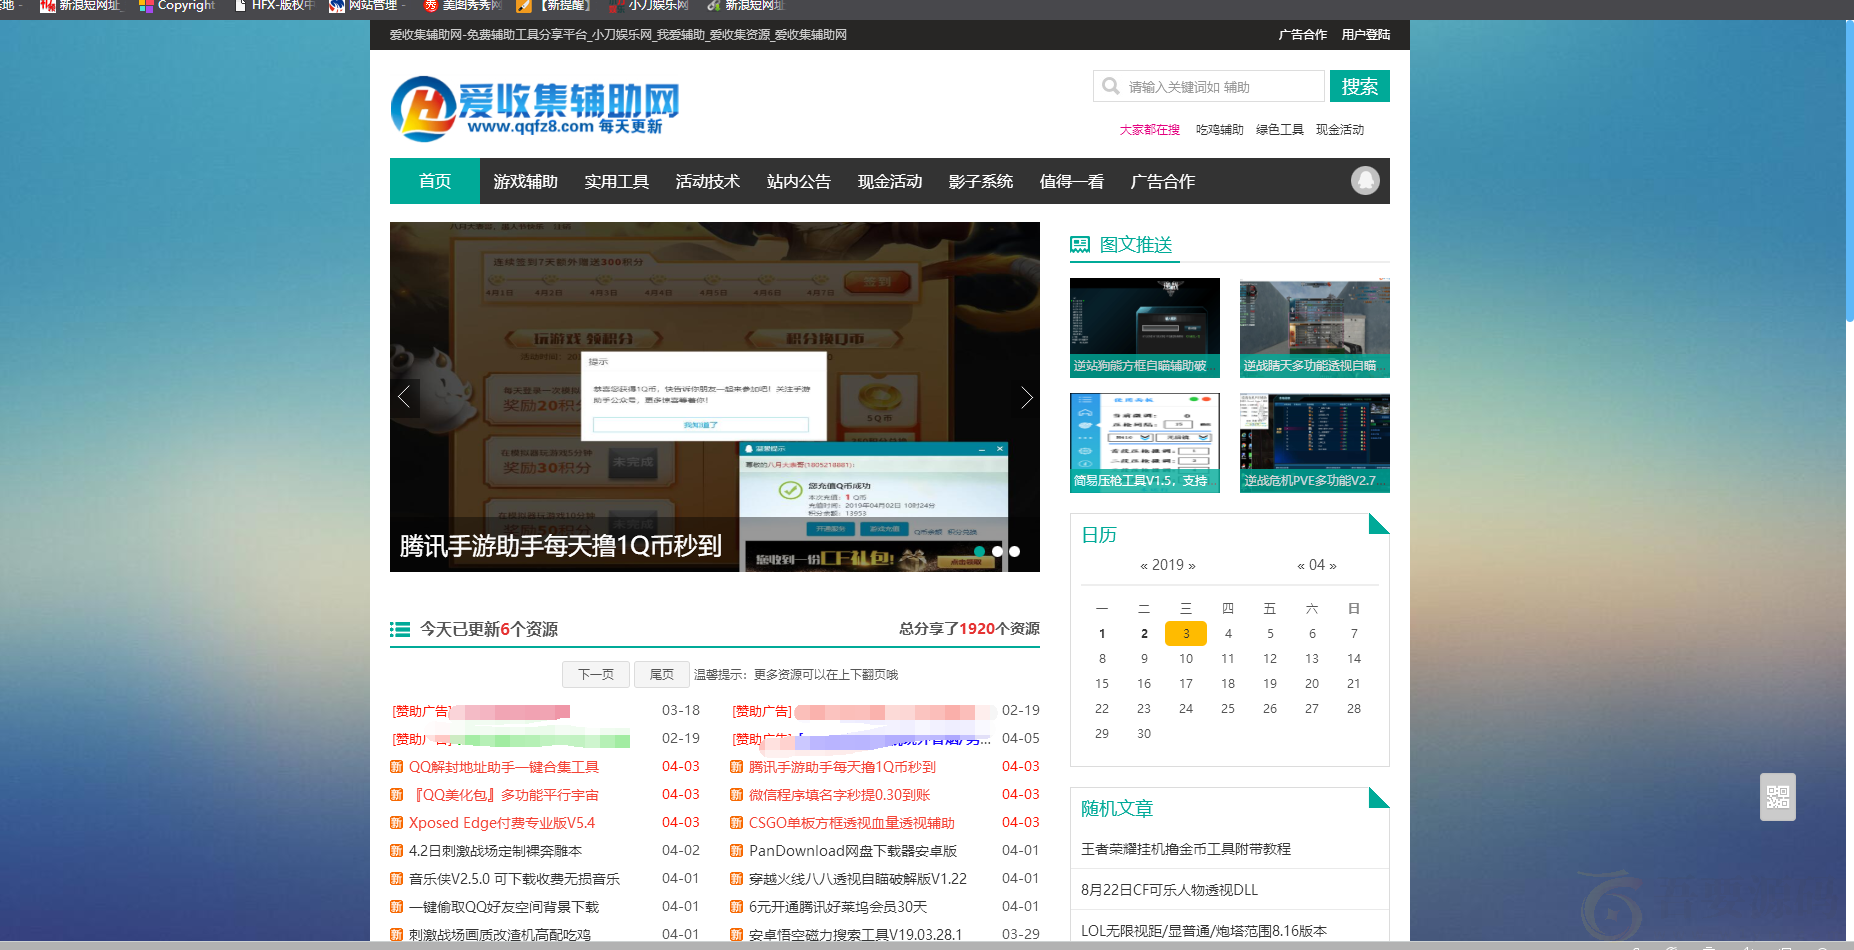The image size is (1854, 950).
Task: Open random article 王者荣耀挂机撸金币工具附带教程
Action: 1186,849
